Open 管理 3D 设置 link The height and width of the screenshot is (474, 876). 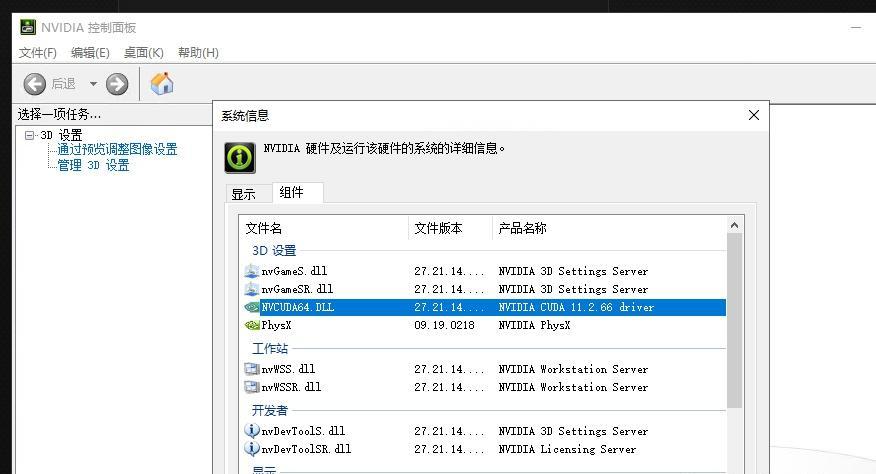(93, 165)
